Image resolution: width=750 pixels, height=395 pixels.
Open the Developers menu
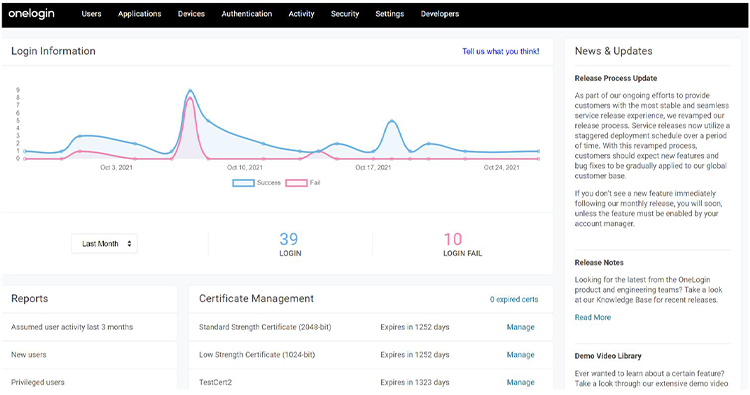click(x=440, y=14)
